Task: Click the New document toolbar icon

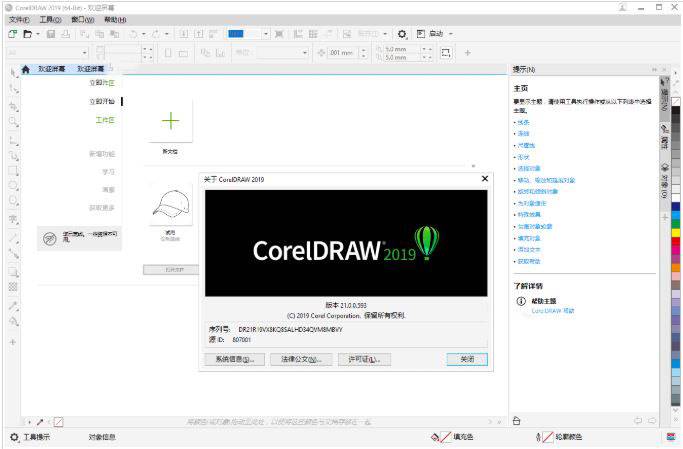Action: coord(13,34)
